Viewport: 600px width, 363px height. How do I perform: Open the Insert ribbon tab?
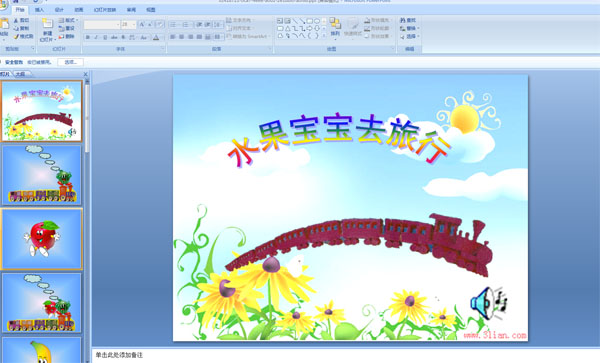[x=39, y=10]
